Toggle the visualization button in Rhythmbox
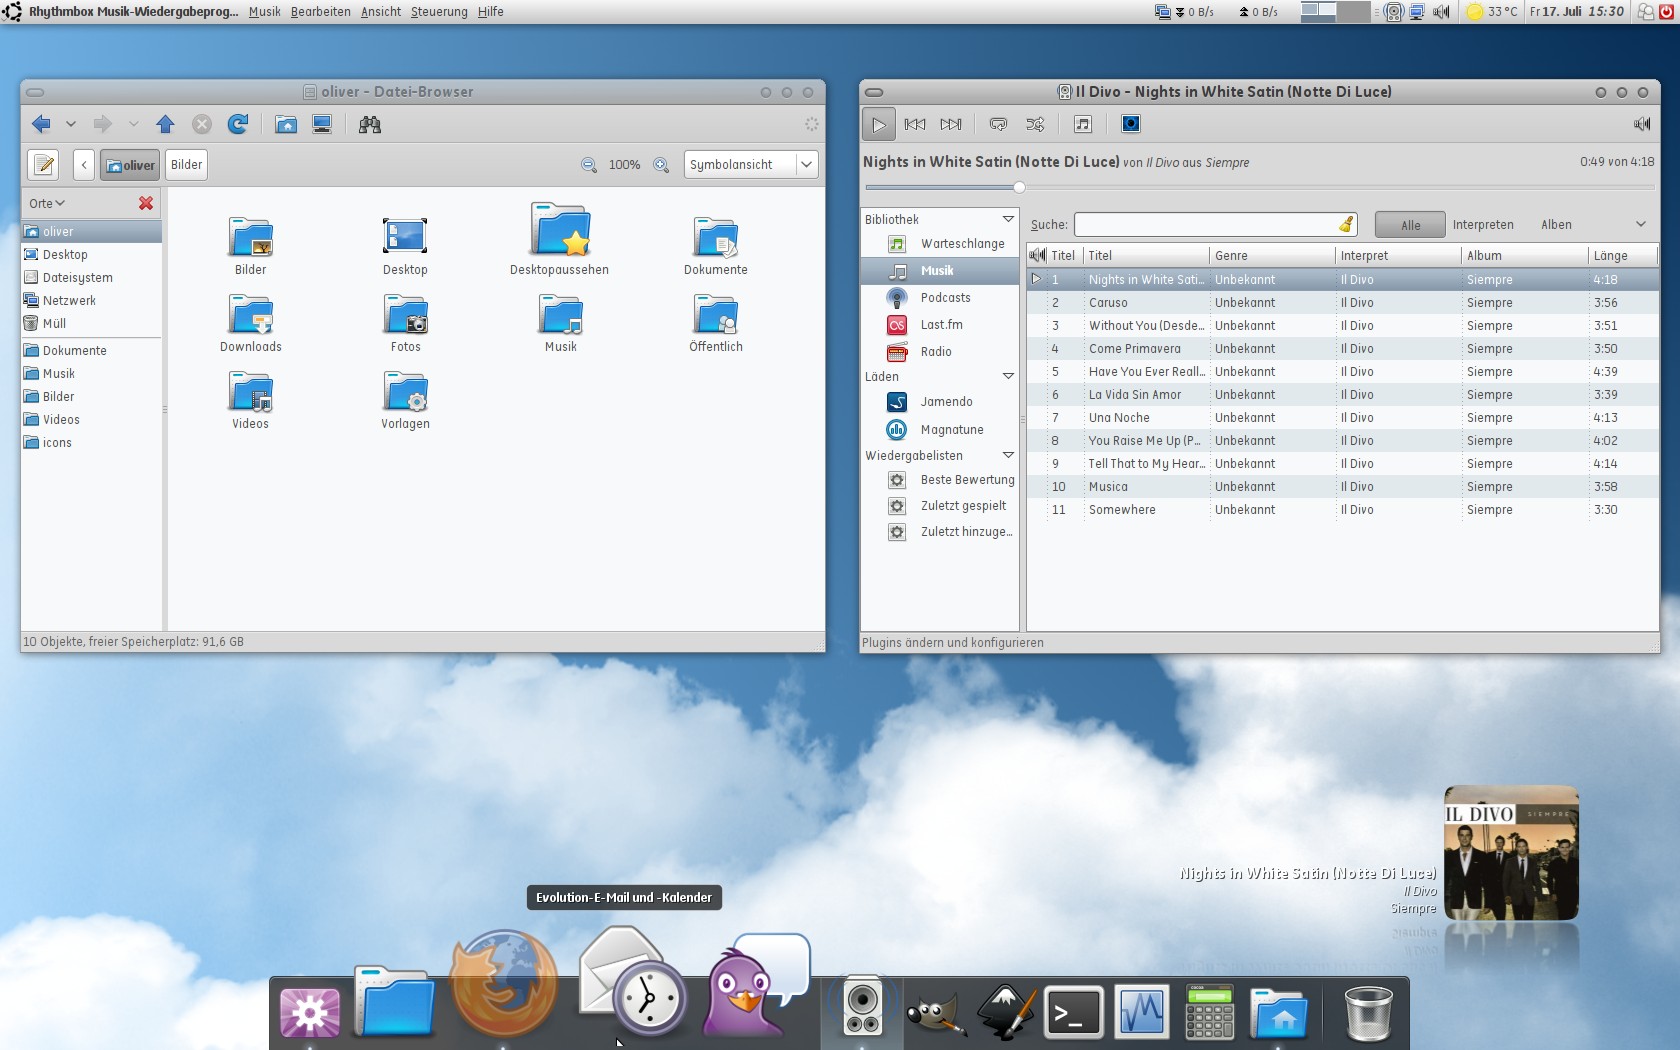1680x1050 pixels. click(x=1130, y=125)
